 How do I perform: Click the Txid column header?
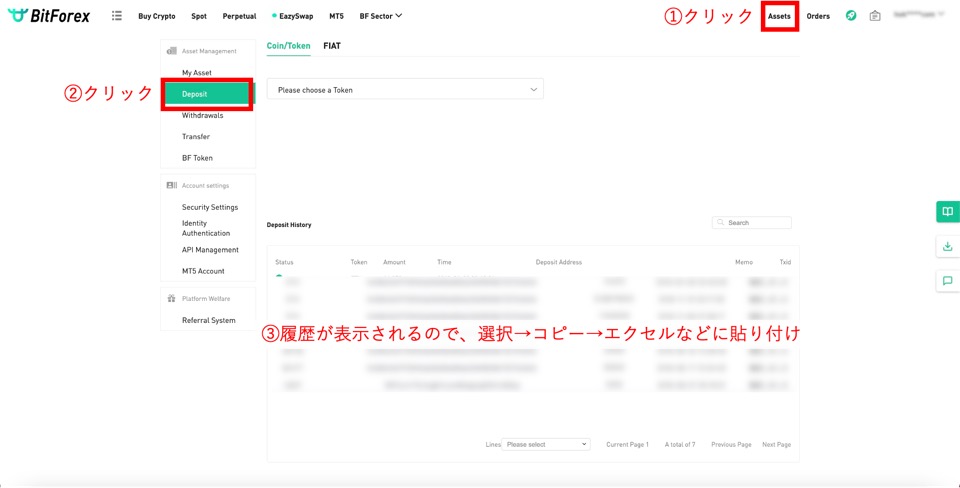(x=786, y=262)
